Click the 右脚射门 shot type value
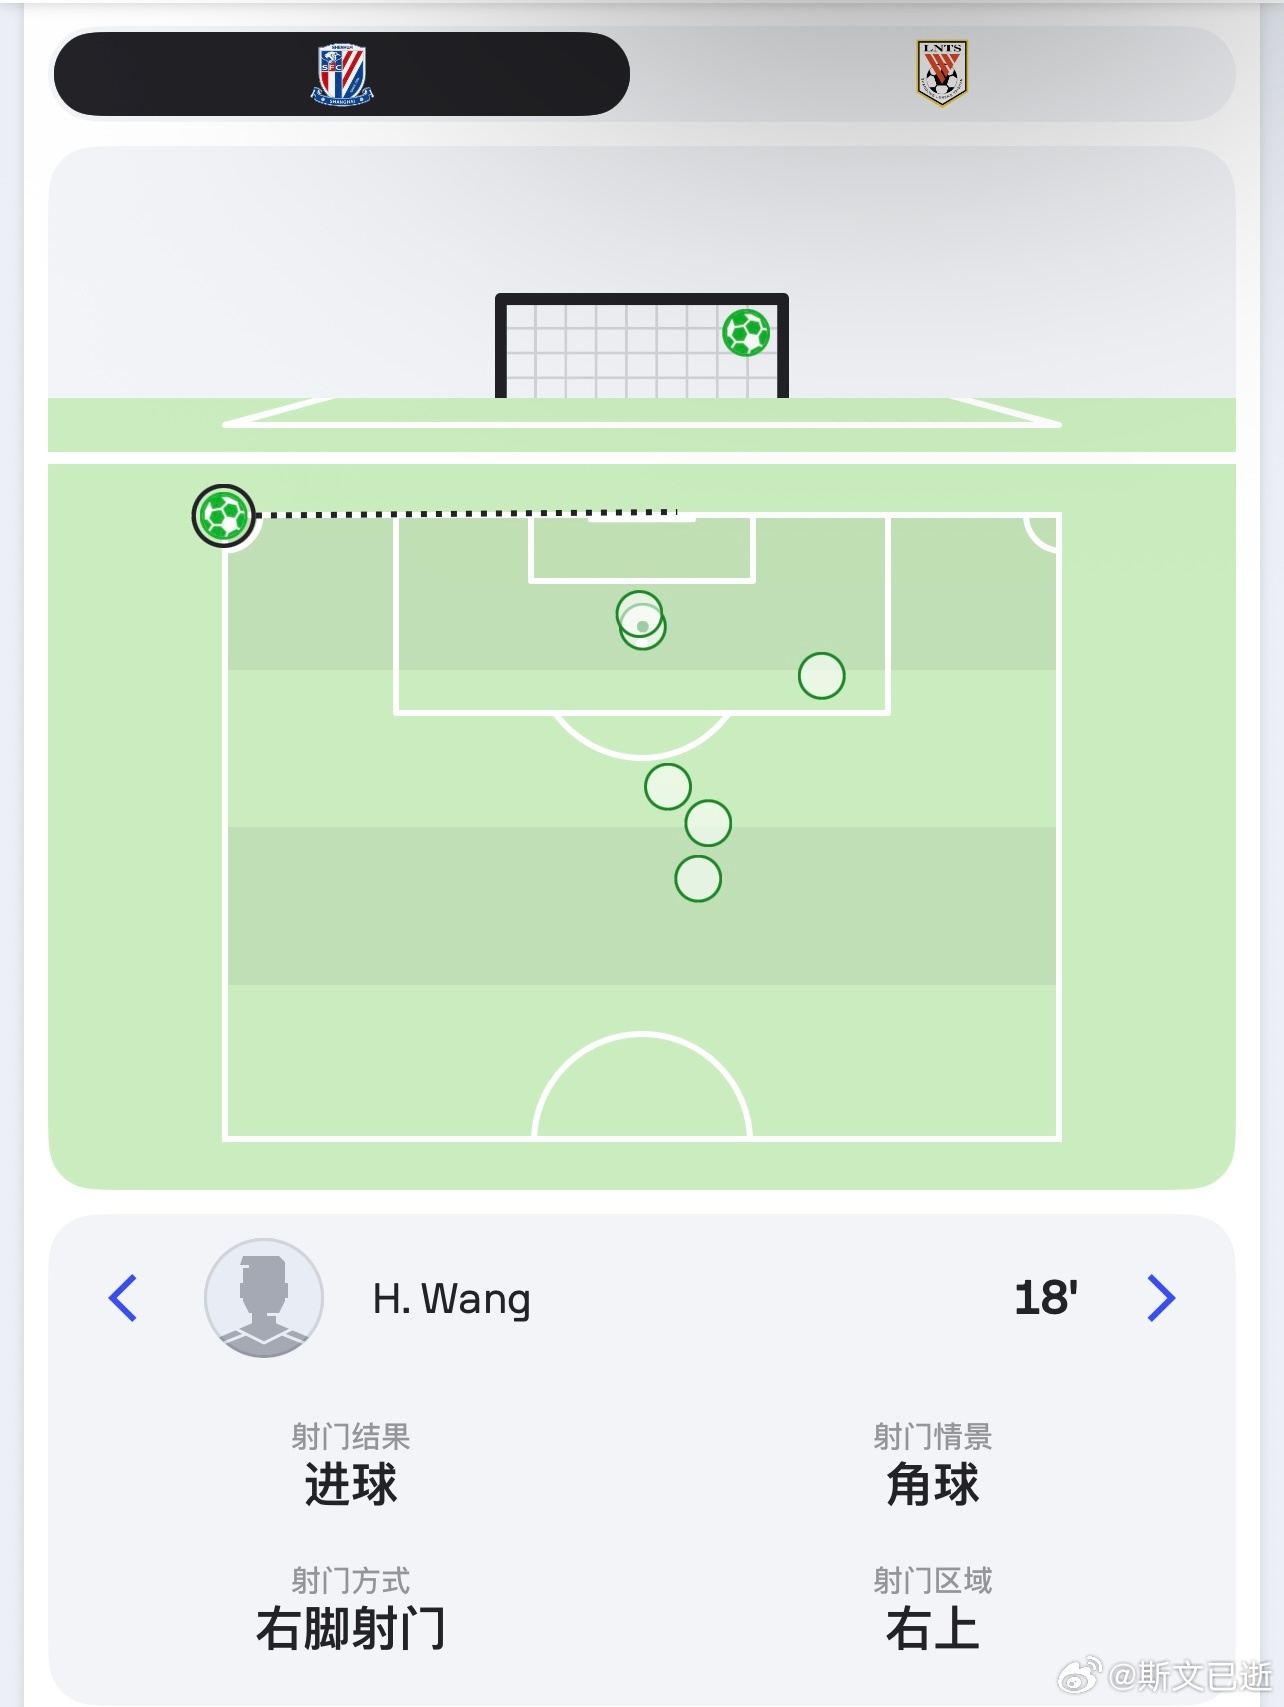The image size is (1284, 1707). click(x=351, y=1628)
